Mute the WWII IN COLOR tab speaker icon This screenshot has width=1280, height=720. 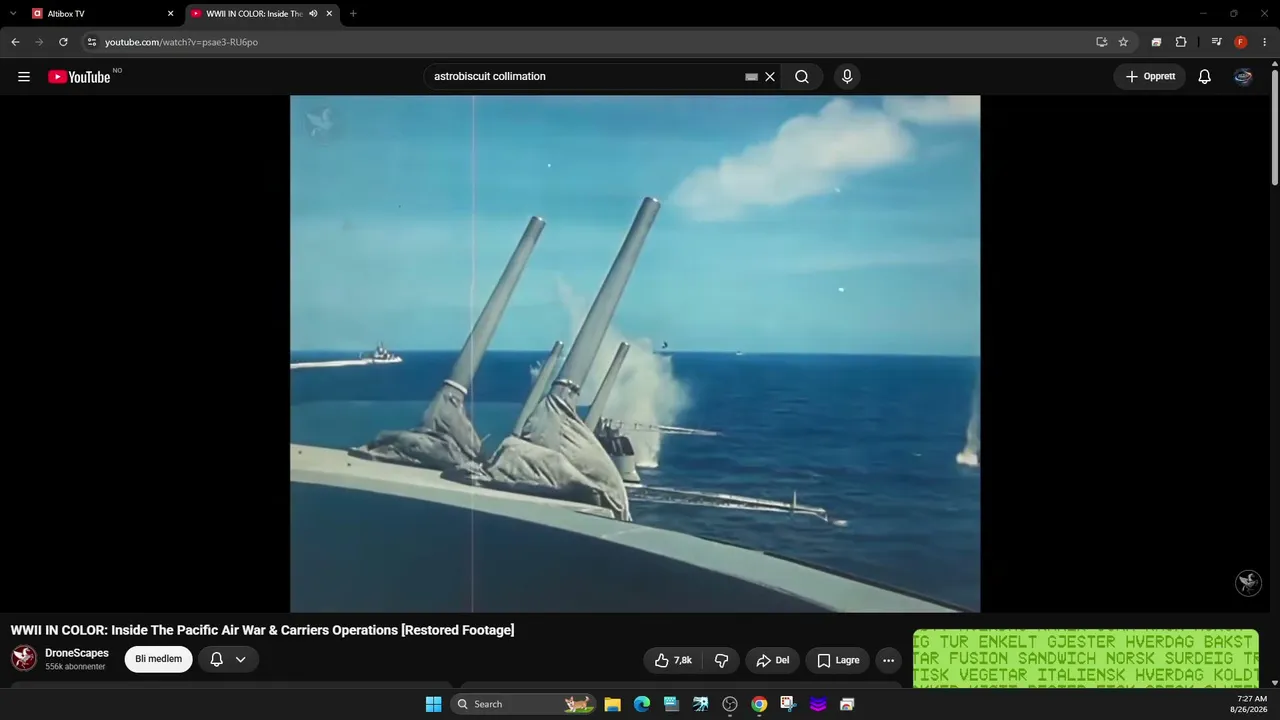point(313,14)
